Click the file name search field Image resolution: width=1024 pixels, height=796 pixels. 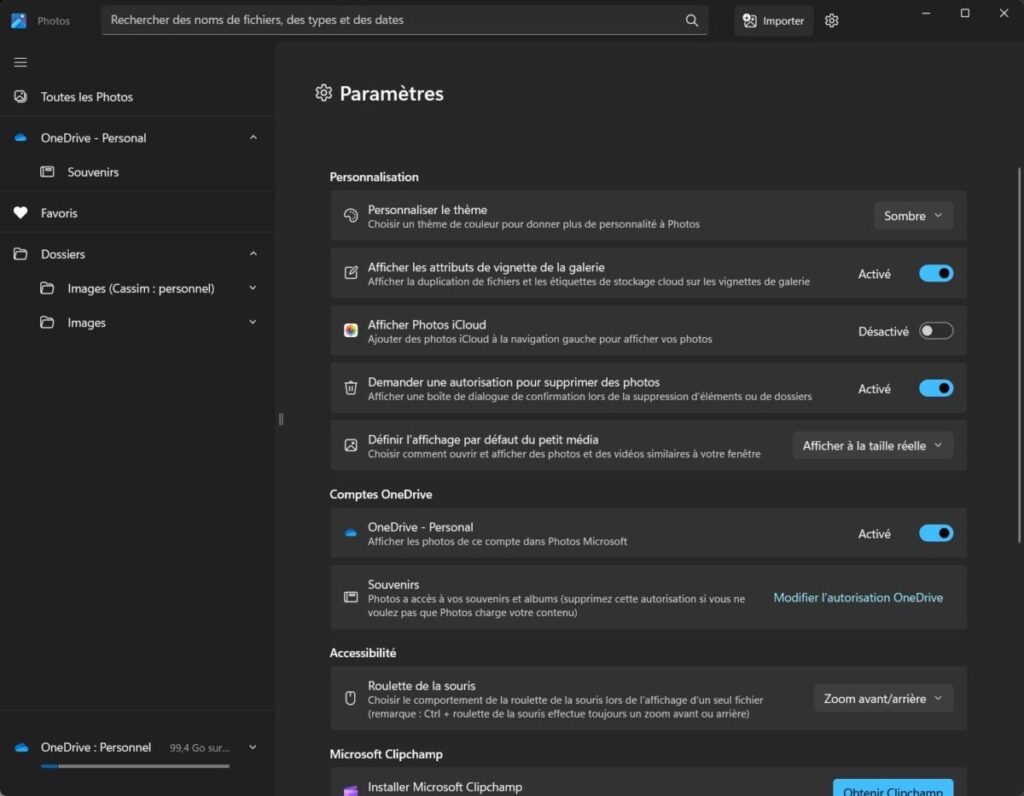coord(390,20)
